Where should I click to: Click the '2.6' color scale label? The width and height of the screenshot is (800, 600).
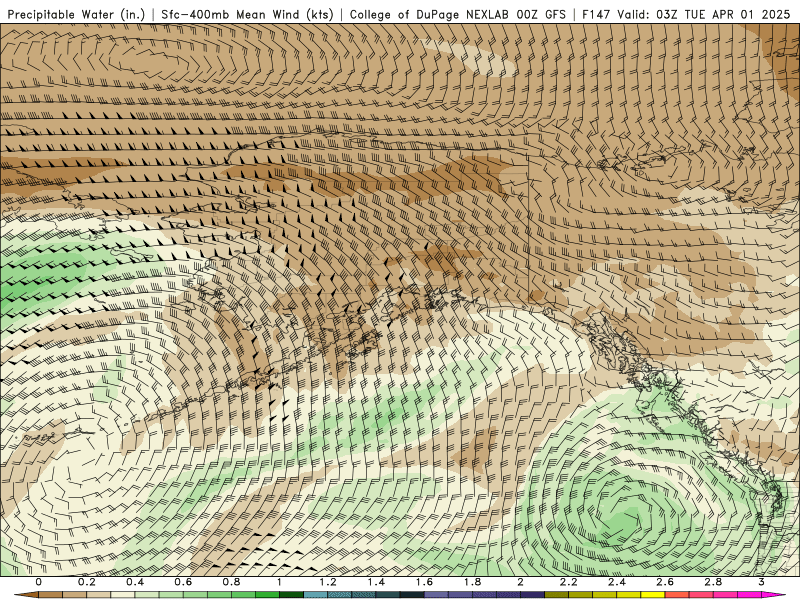point(665,582)
